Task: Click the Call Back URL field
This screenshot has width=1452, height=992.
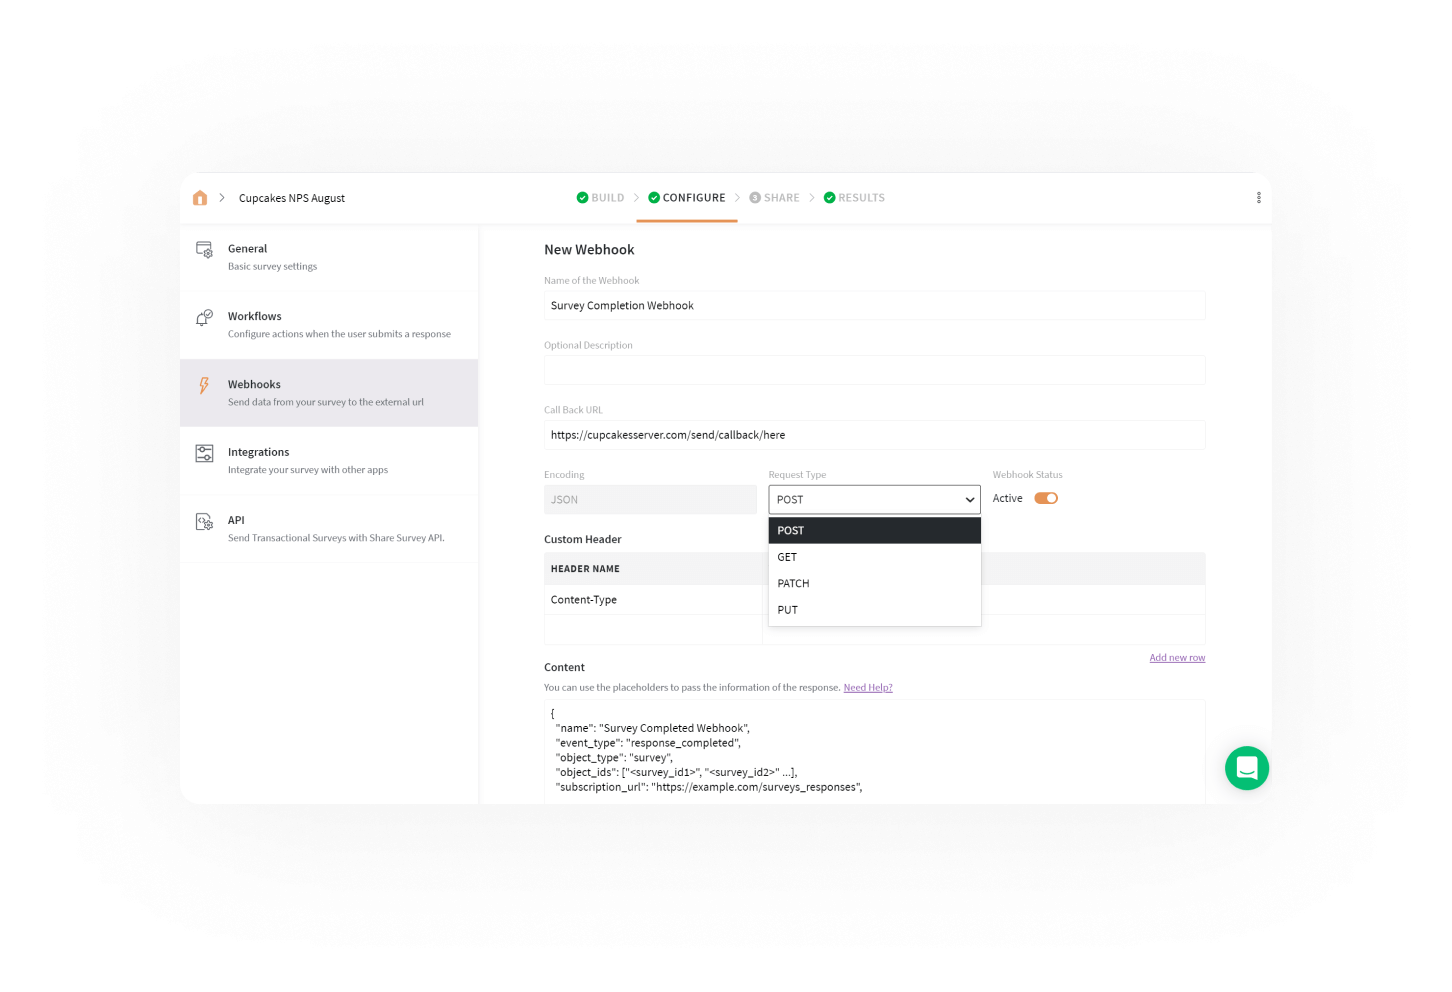Action: point(874,435)
